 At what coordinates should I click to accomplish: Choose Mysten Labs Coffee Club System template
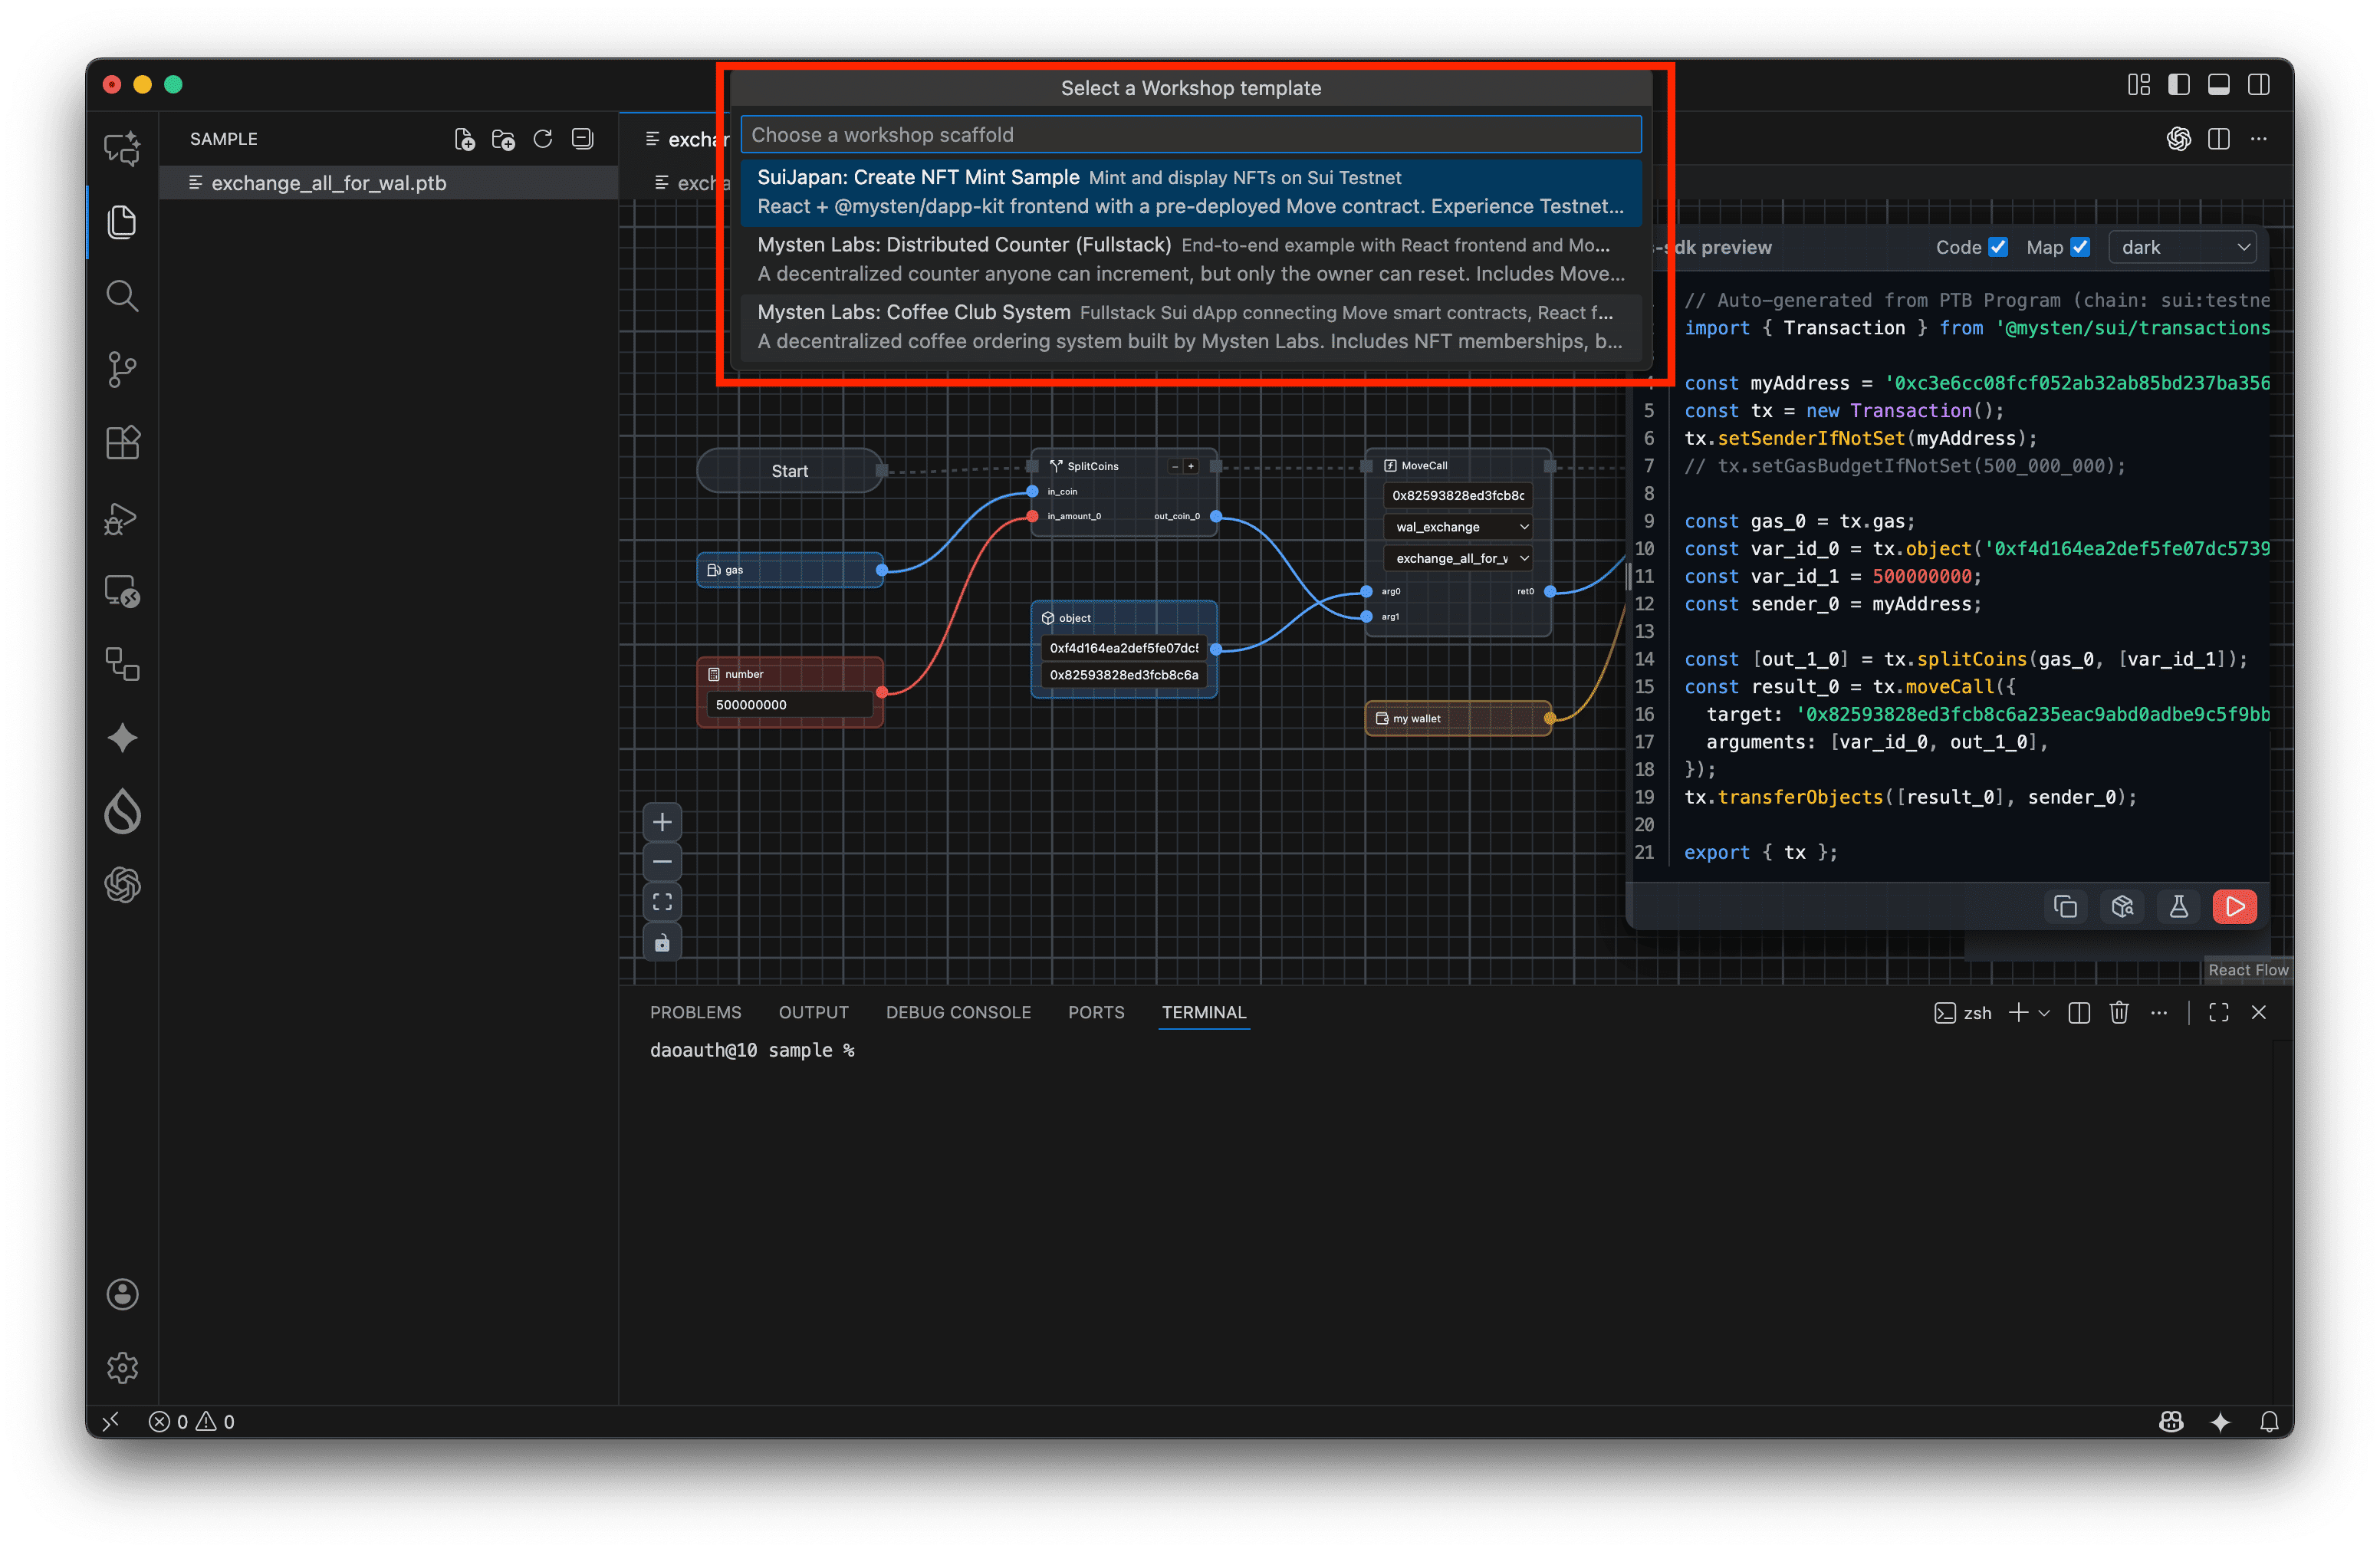pyautogui.click(x=1190, y=327)
